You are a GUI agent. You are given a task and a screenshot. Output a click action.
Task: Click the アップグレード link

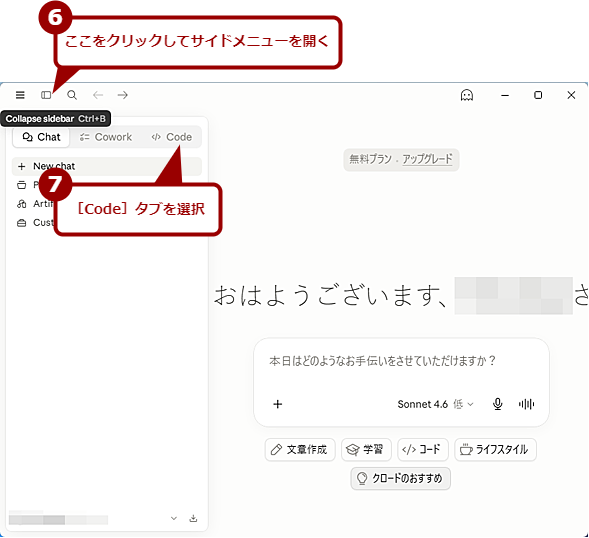click(427, 159)
